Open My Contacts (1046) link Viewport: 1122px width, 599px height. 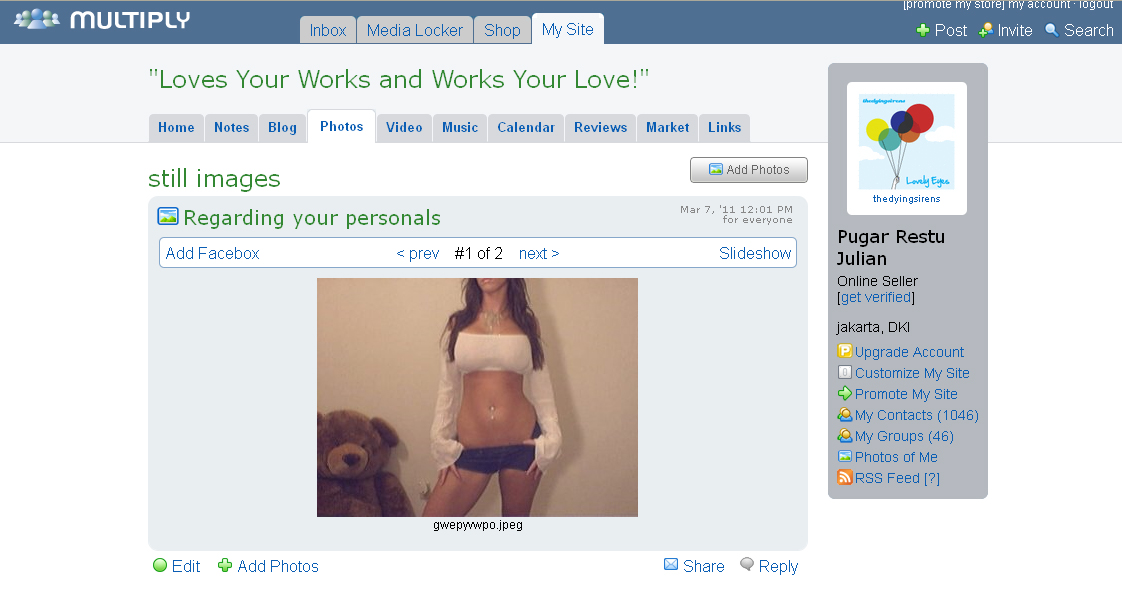click(916, 415)
